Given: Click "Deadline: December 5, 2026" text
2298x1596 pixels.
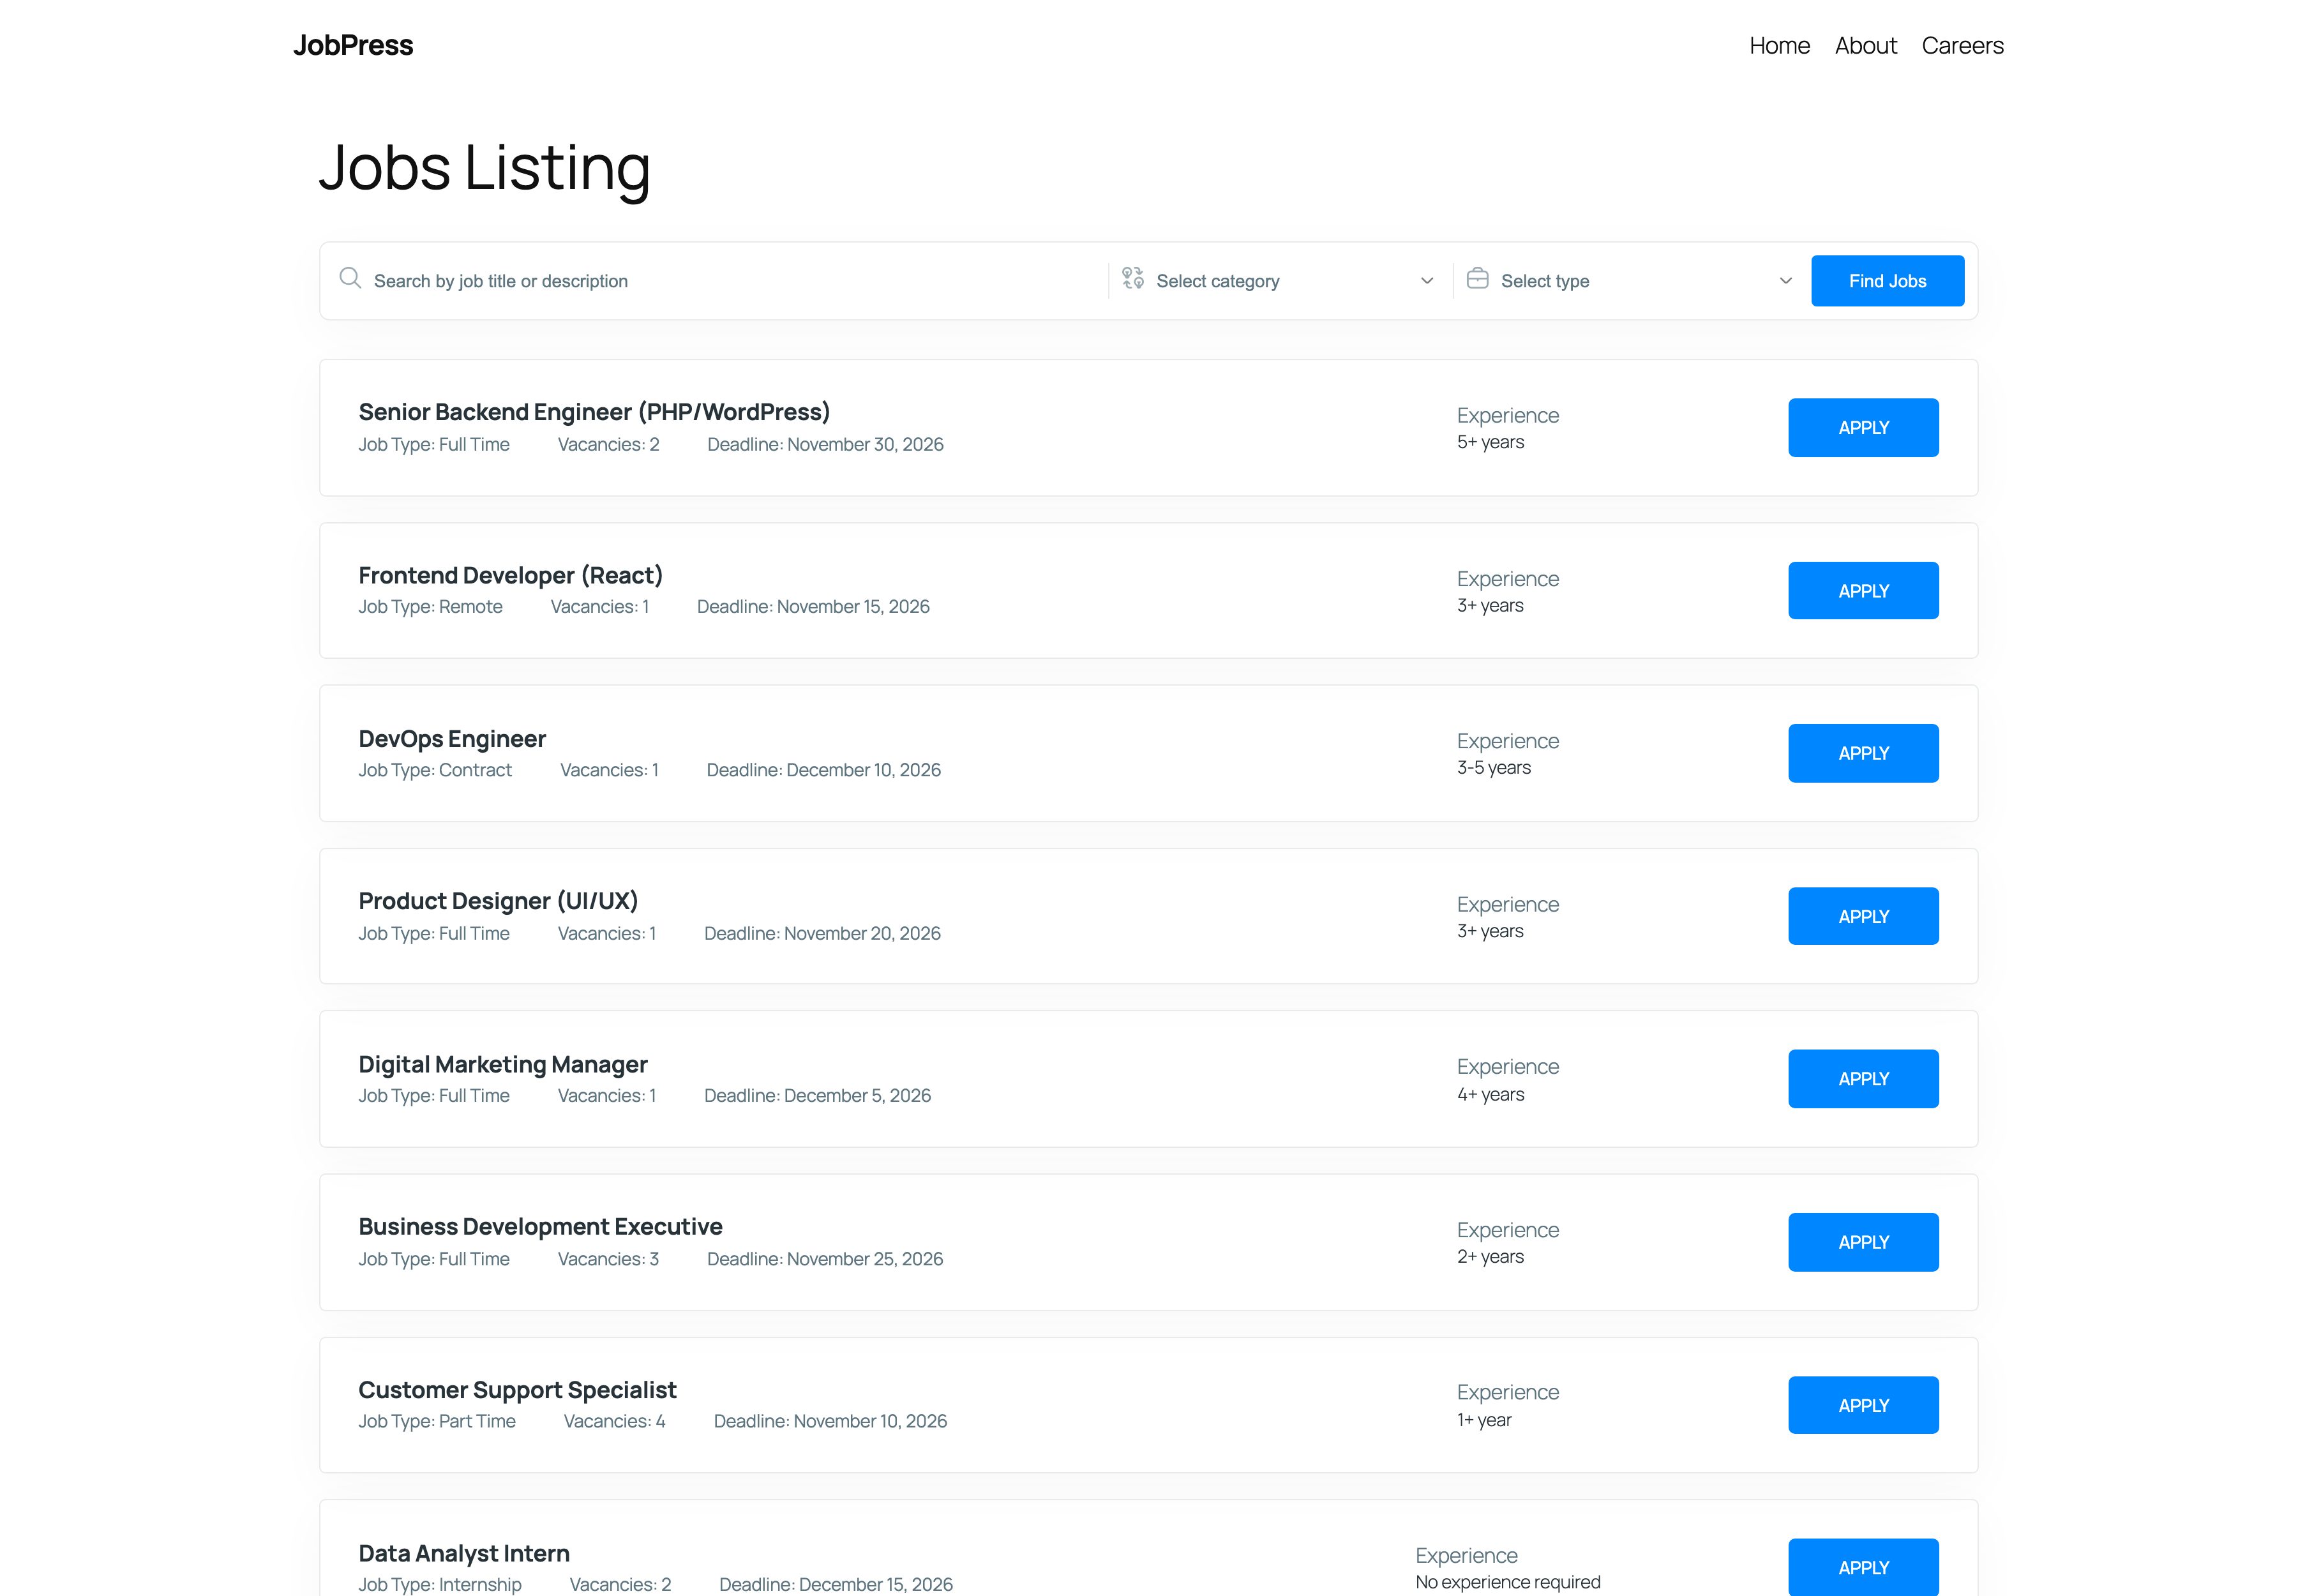Looking at the screenshot, I should tap(817, 1096).
